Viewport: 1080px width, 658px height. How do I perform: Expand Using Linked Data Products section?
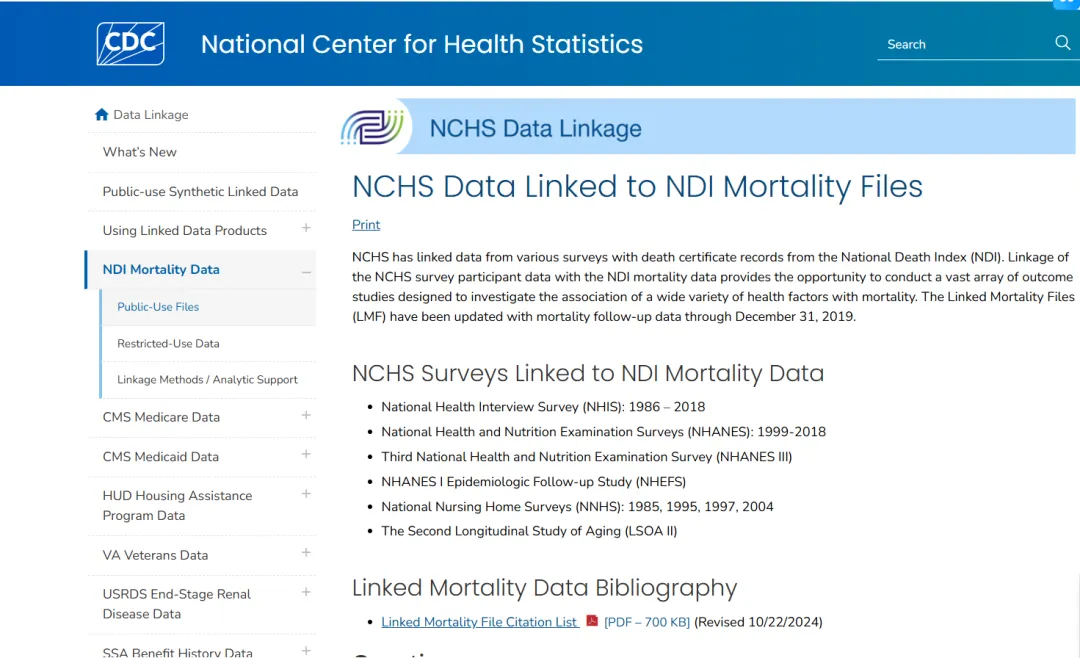tap(306, 228)
